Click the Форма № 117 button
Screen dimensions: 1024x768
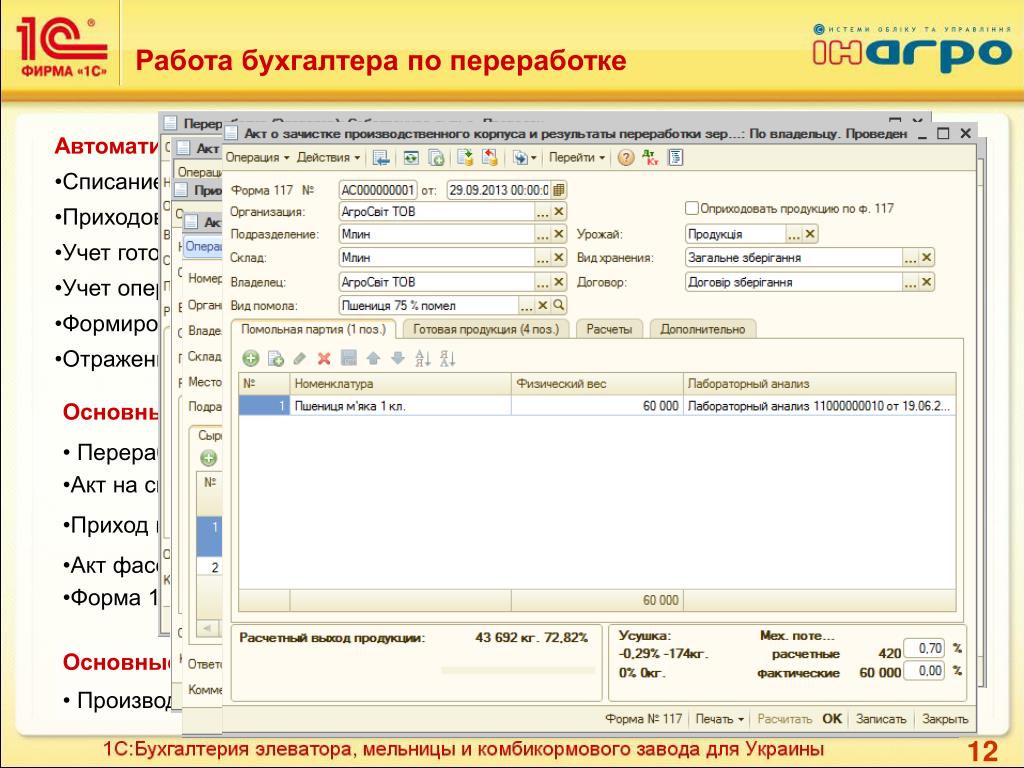[x=643, y=718]
